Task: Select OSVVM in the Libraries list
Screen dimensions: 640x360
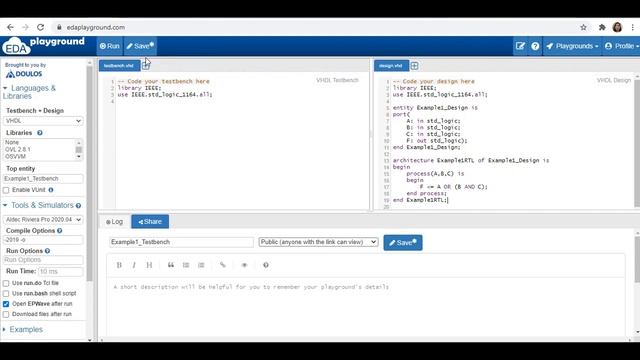Action: [16, 156]
